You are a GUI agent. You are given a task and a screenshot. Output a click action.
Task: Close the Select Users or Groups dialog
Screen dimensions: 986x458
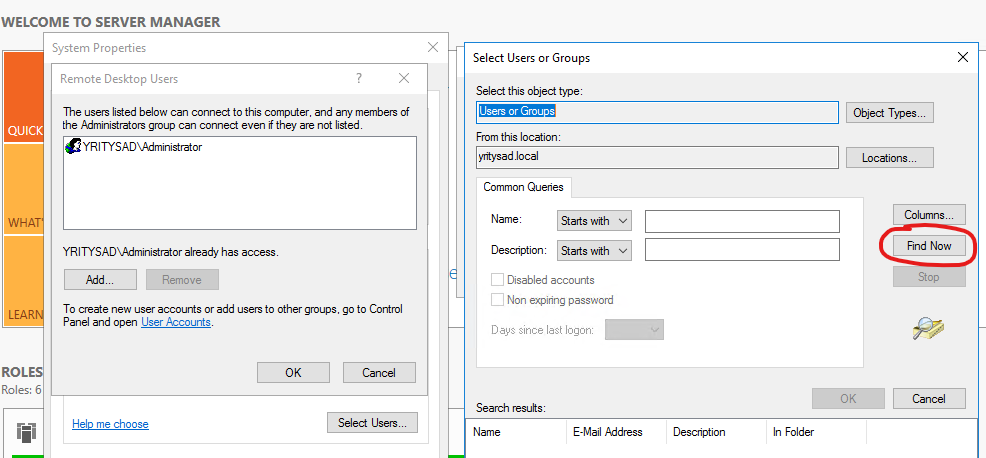pyautogui.click(x=962, y=57)
